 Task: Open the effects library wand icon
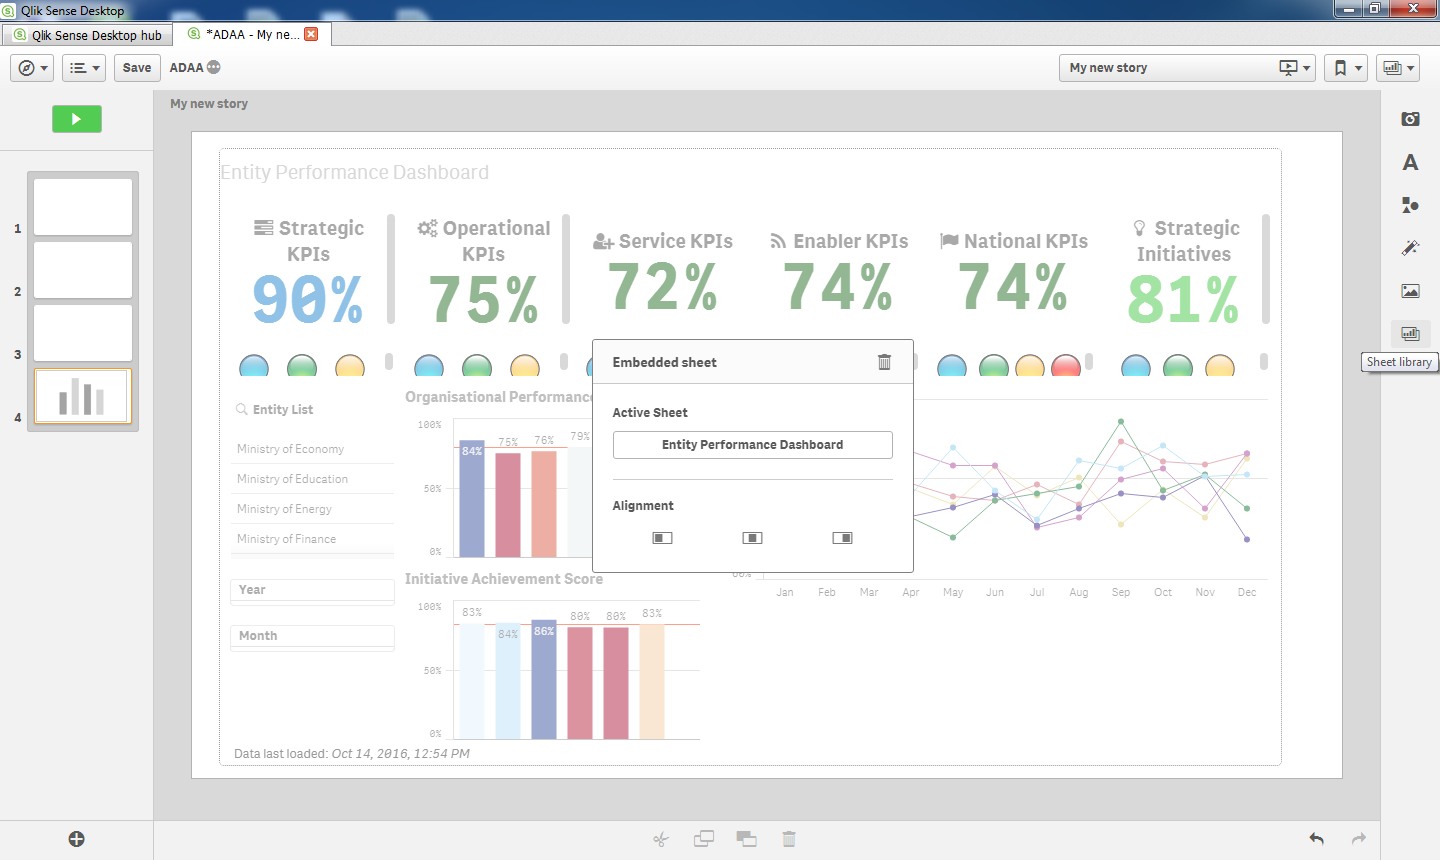1410,248
